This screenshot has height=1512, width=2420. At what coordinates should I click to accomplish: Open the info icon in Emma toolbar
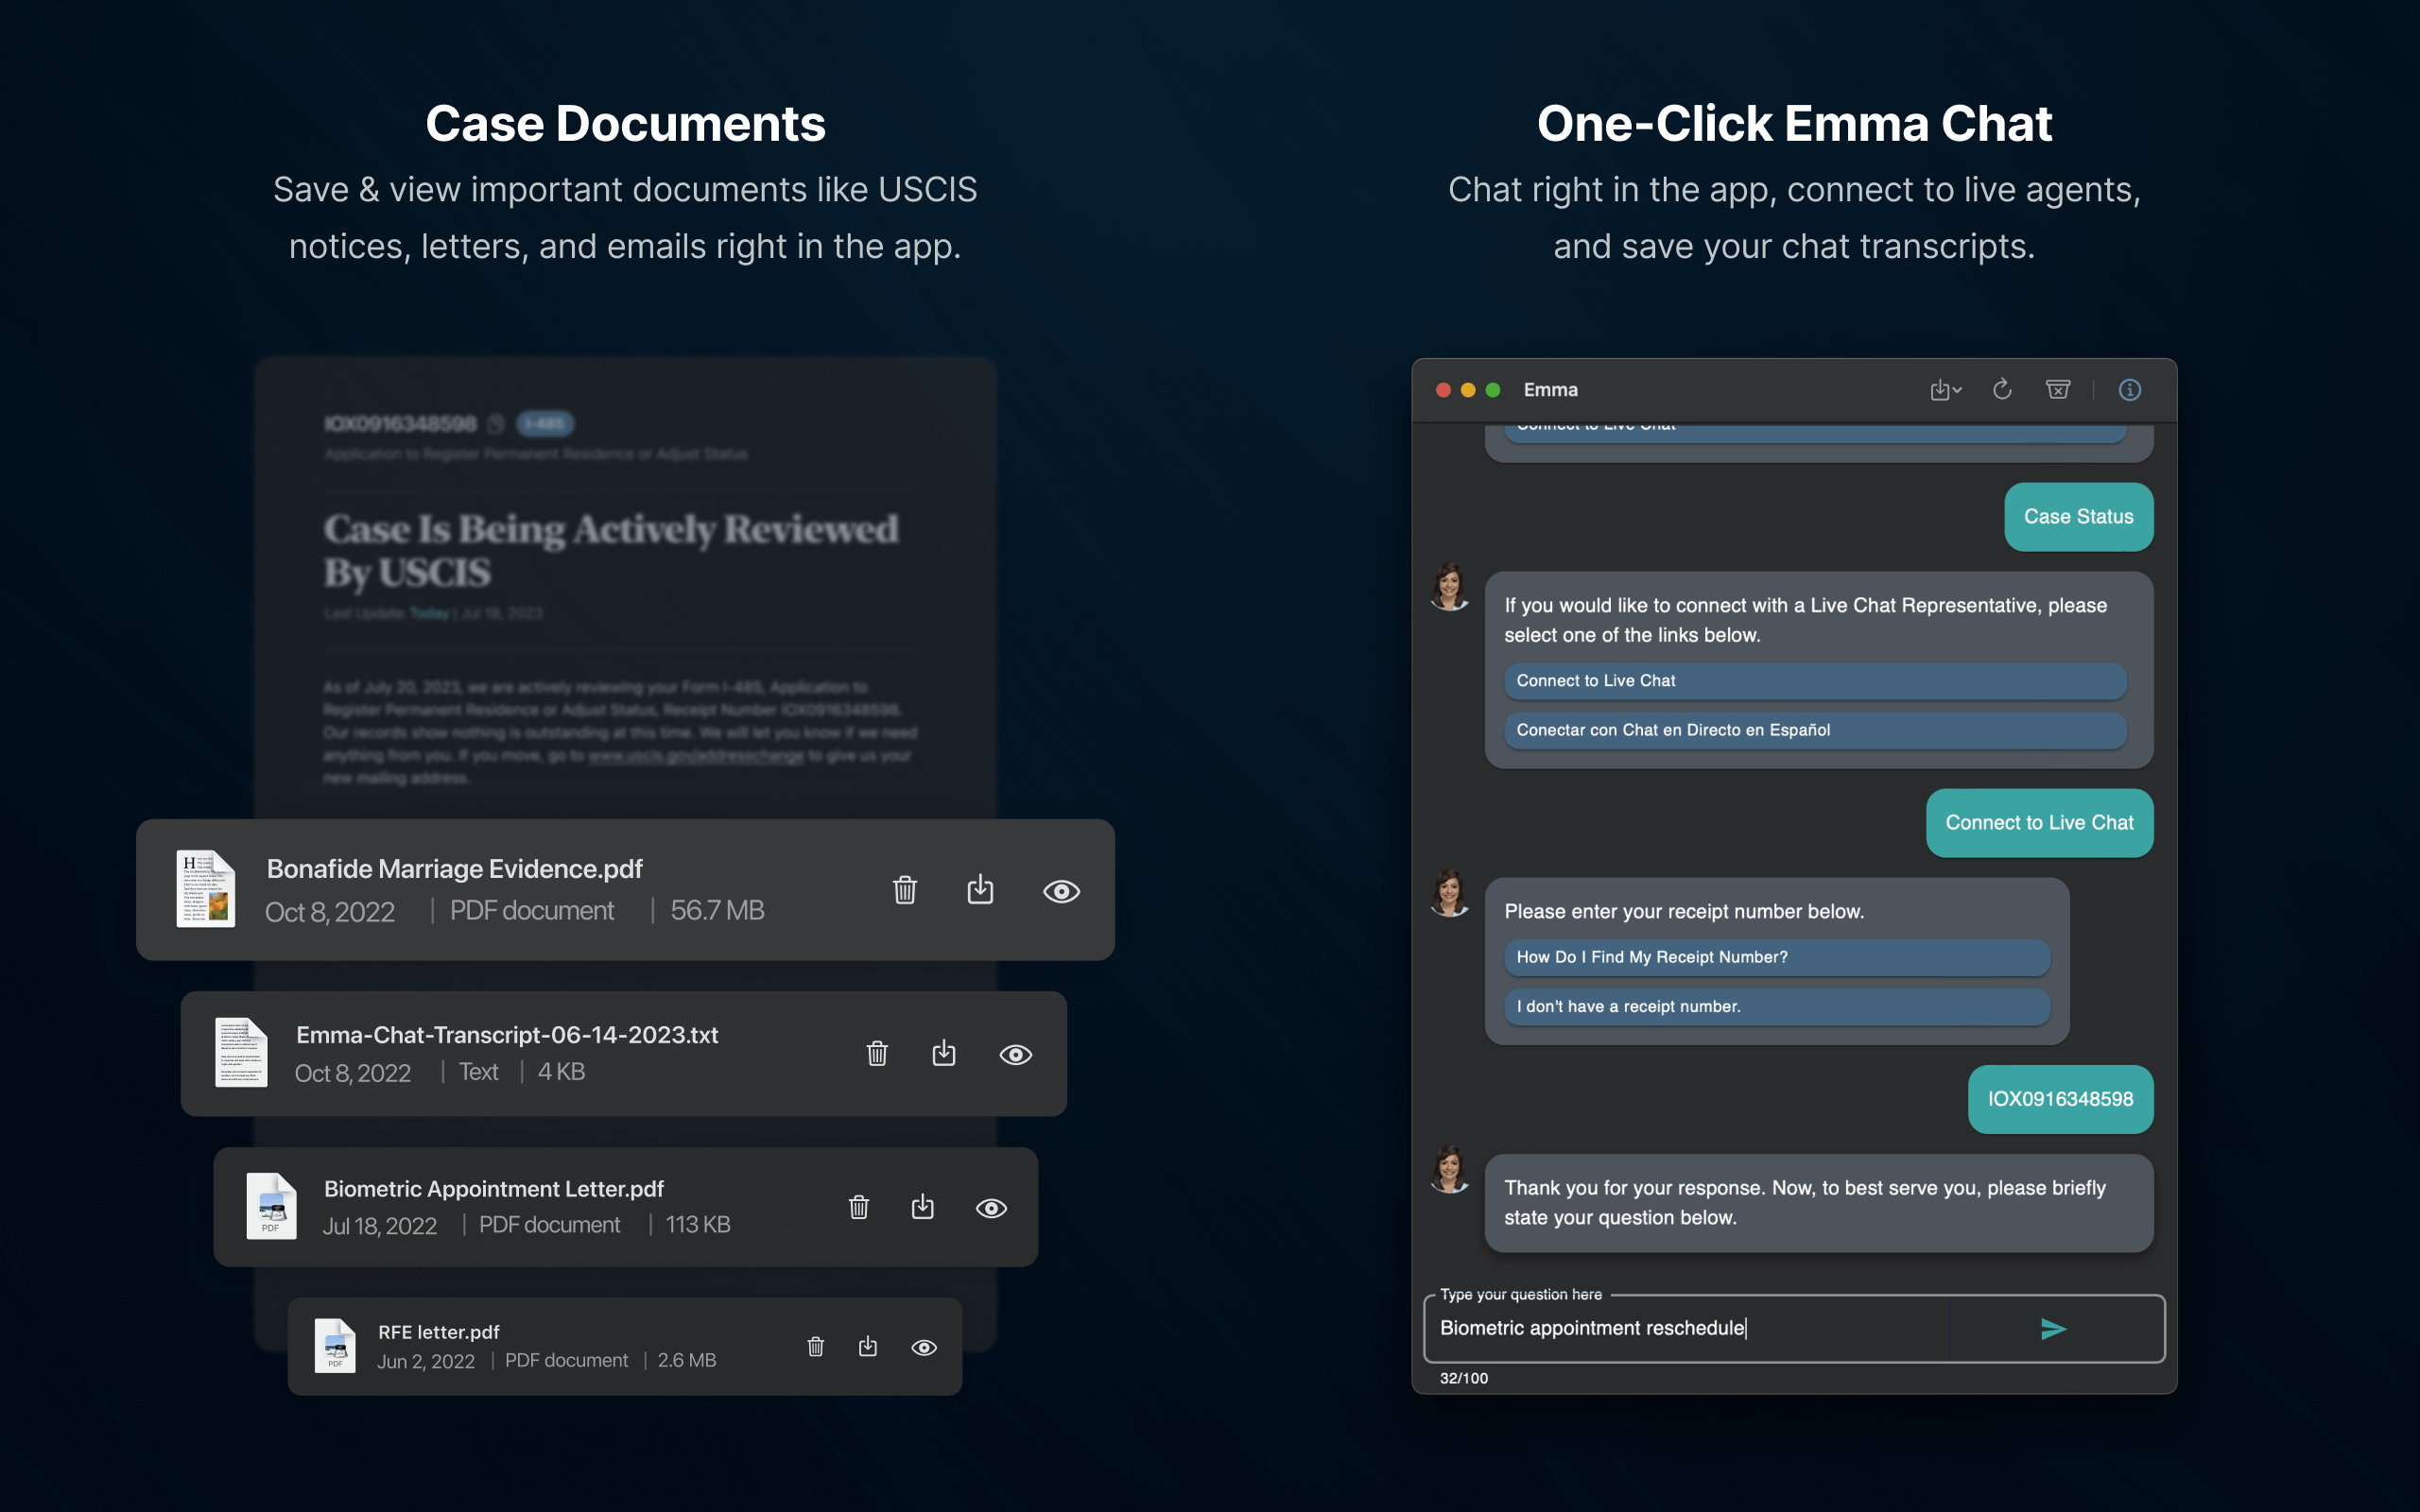2130,390
